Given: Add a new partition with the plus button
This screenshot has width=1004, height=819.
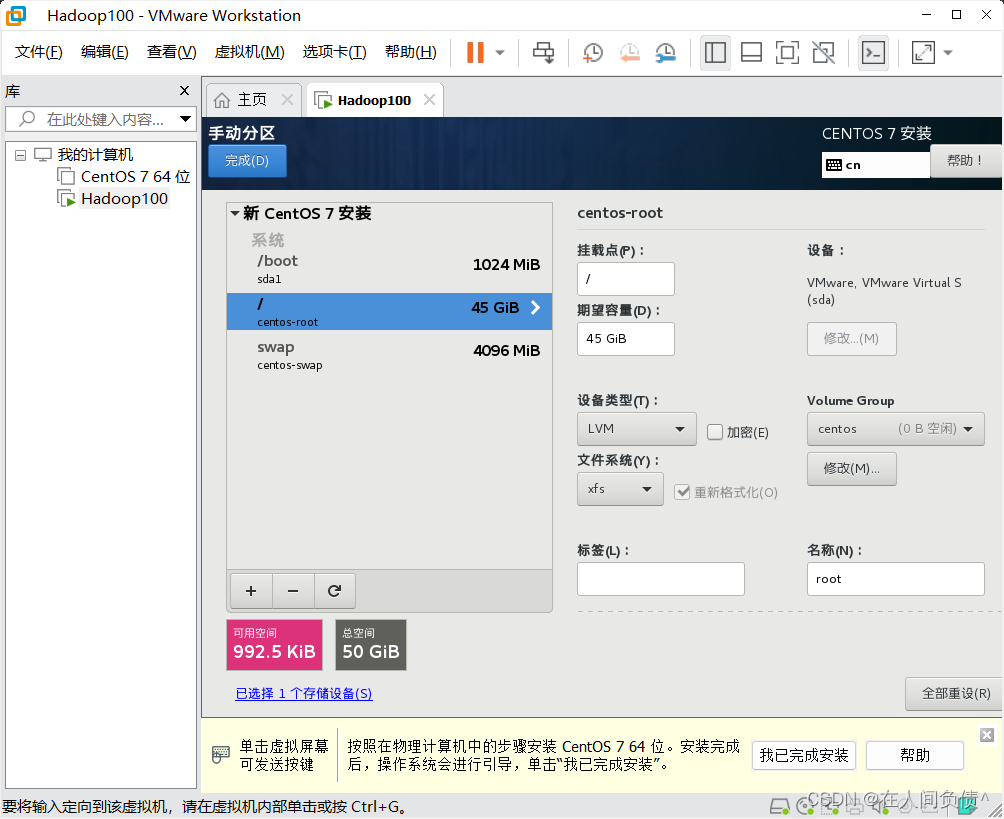Looking at the screenshot, I should [250, 591].
